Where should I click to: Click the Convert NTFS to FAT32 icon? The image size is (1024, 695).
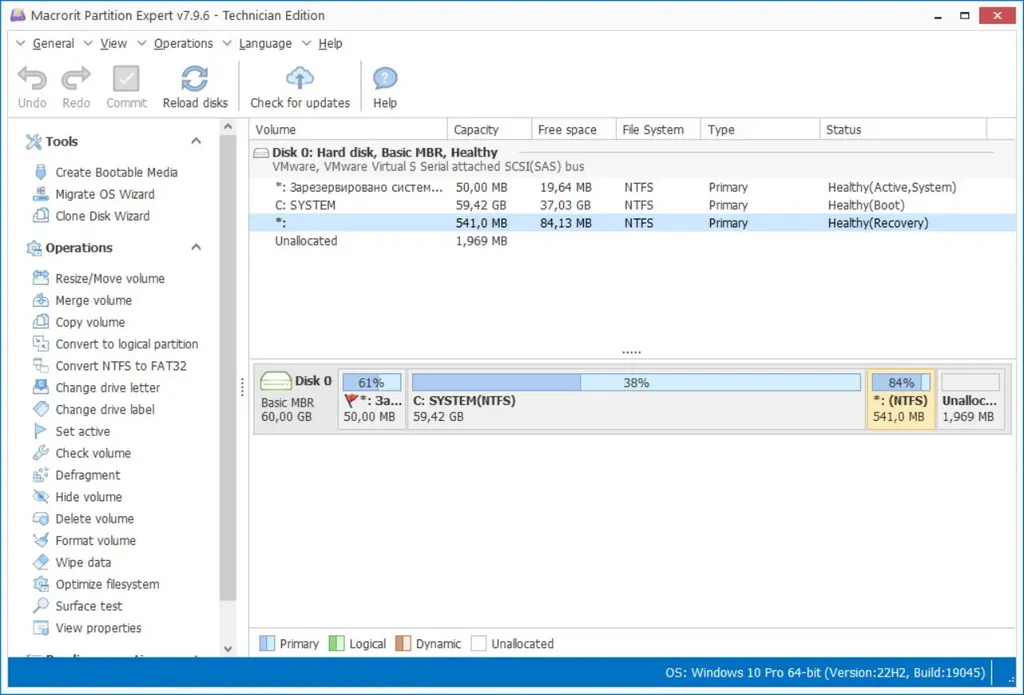point(40,366)
